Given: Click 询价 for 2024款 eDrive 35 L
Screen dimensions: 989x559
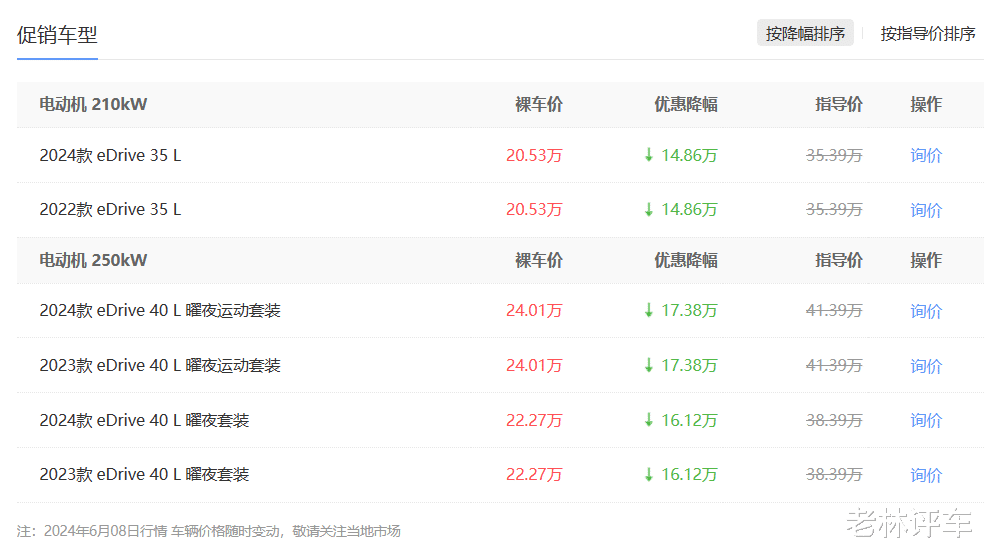Looking at the screenshot, I should tap(925, 155).
